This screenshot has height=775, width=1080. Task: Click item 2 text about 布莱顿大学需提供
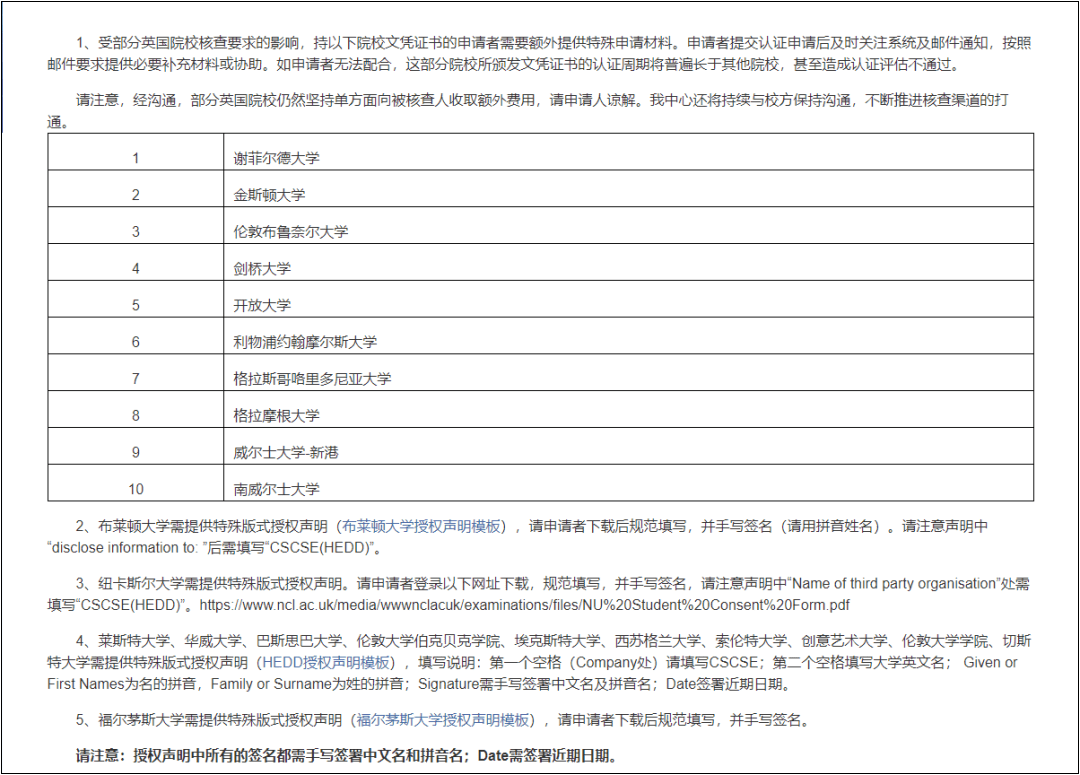[x=517, y=537]
